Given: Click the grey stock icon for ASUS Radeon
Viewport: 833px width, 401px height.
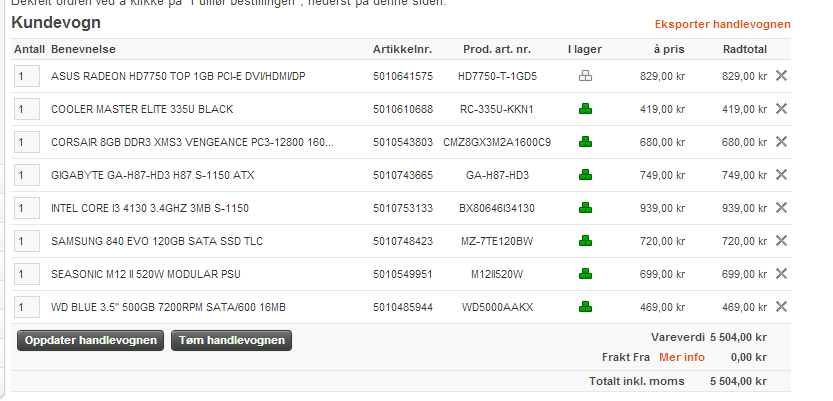Looking at the screenshot, I should 585,76.
